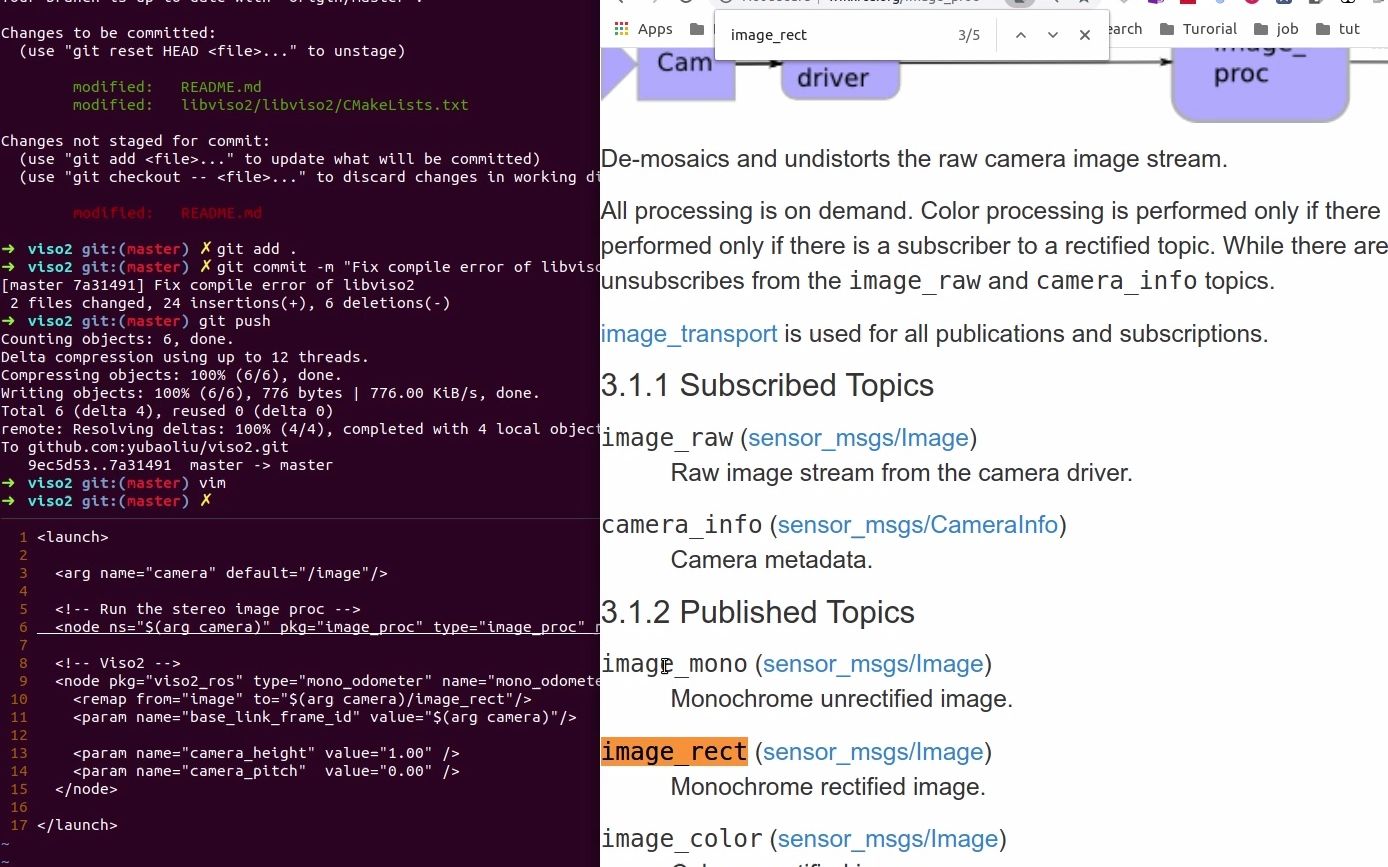Open sensor_msgs/Image link next to image_raw
Screen dimensions: 1388x867
coord(858,438)
